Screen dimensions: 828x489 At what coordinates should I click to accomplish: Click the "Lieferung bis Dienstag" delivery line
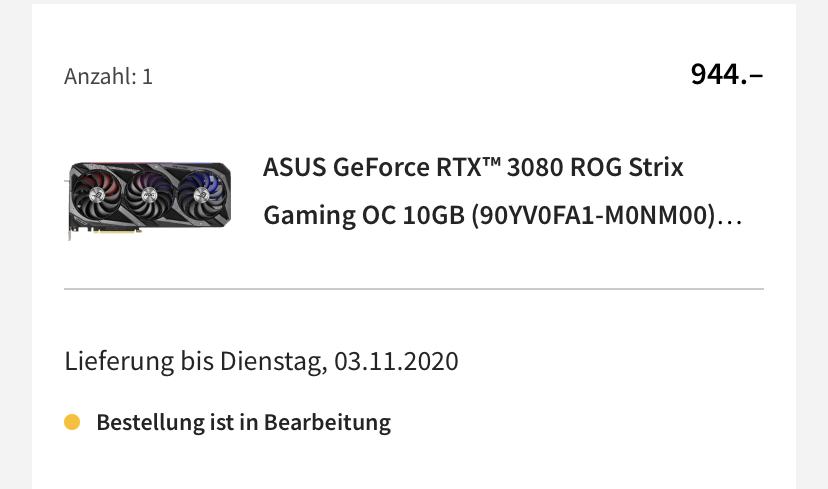[x=261, y=361]
